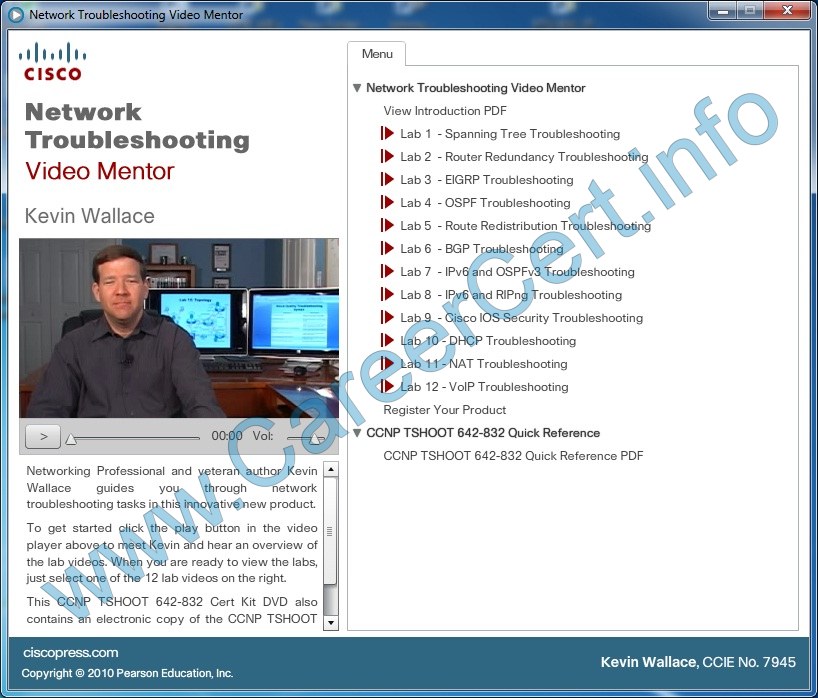Click the arrow icon beside Lab 7 IPv6
Viewport: 818px width, 698px height.
pyautogui.click(x=387, y=272)
